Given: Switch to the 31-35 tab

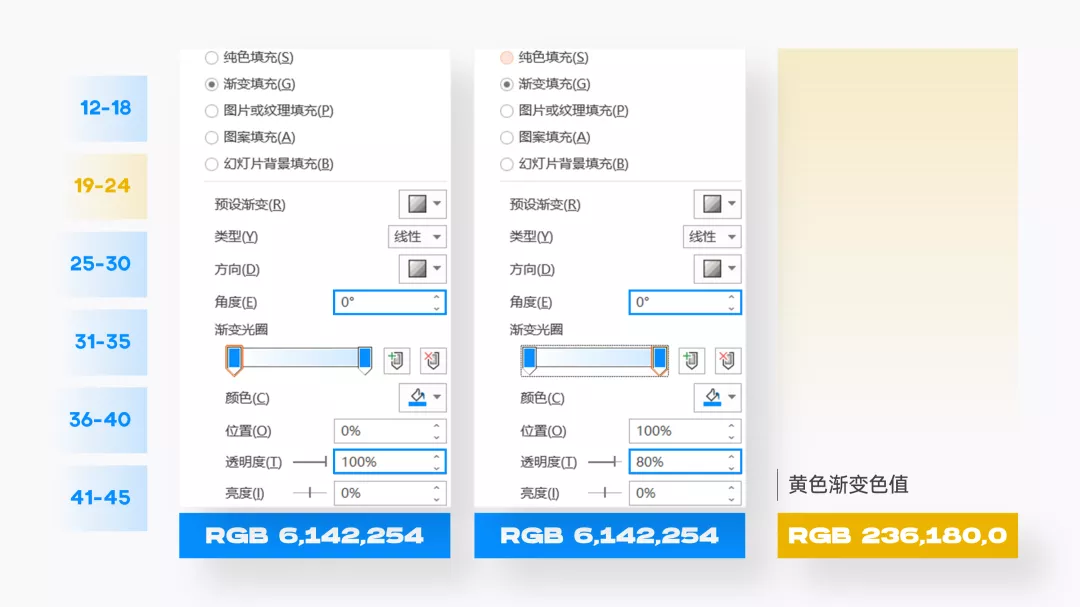Looking at the screenshot, I should pos(102,342).
